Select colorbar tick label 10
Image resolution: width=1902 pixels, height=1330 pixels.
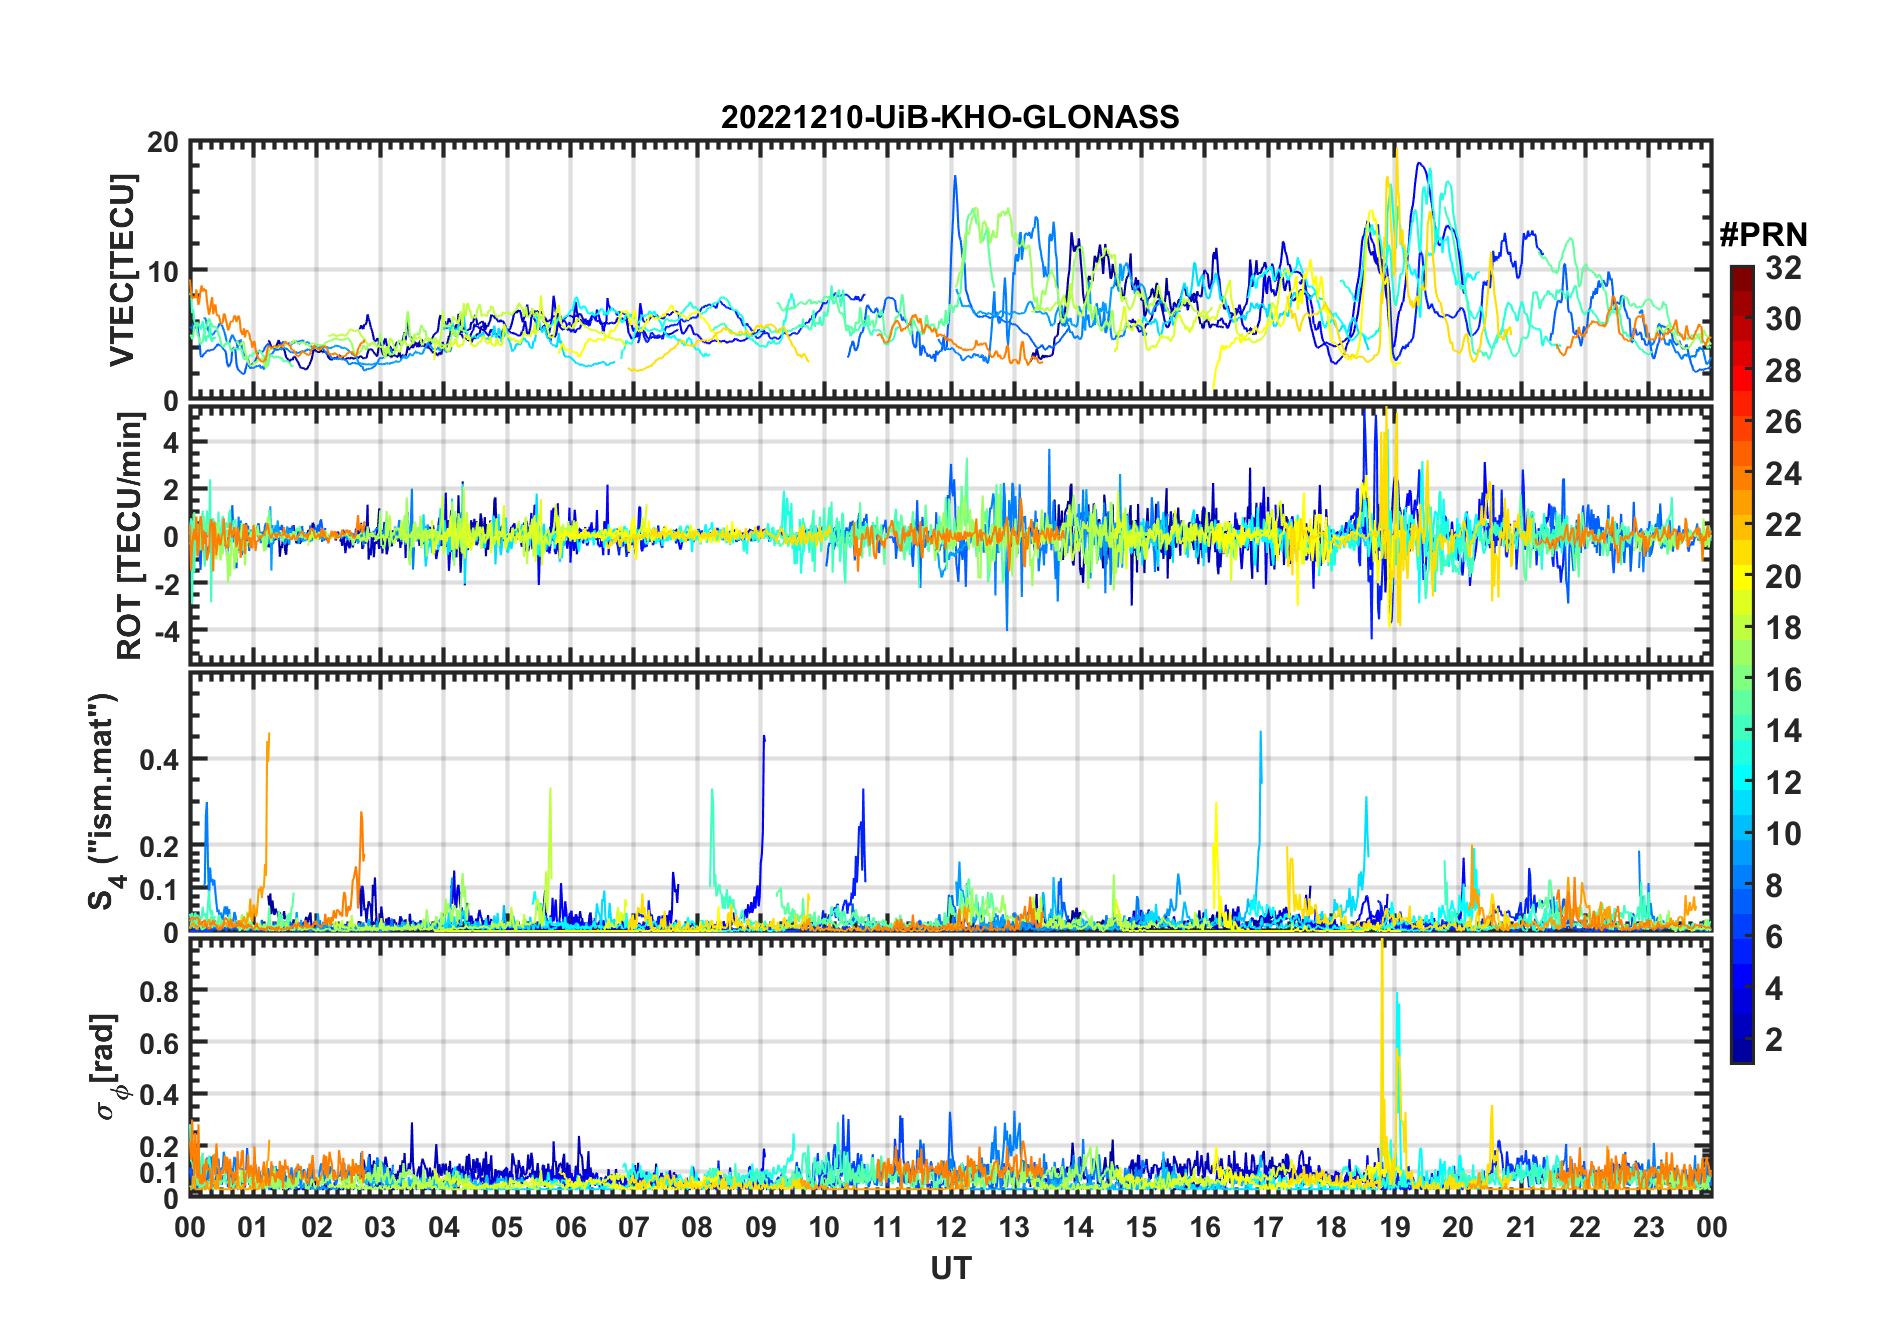1783,834
